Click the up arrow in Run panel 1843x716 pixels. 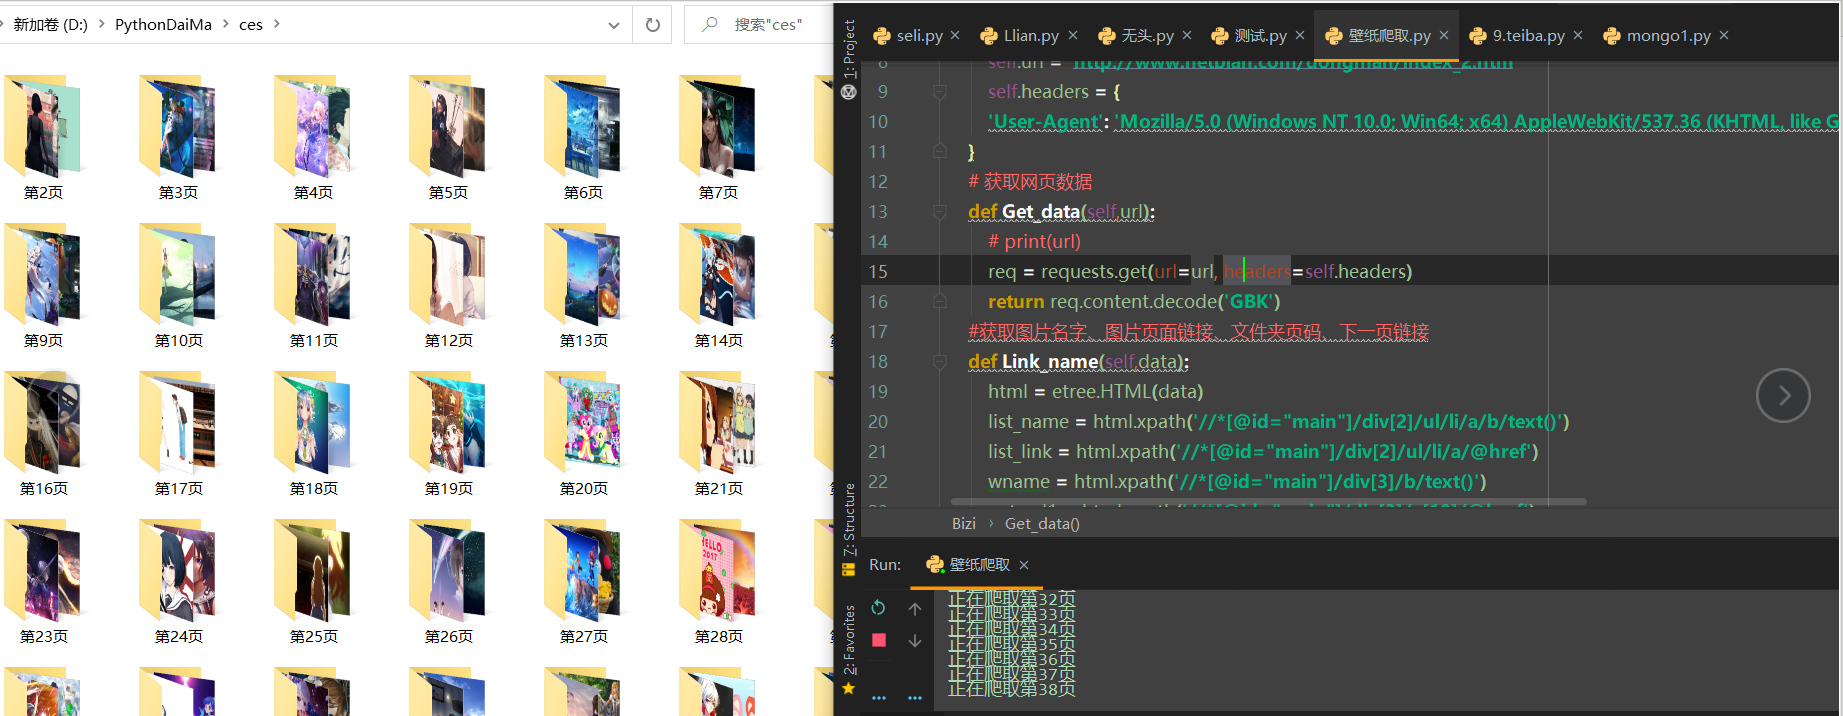click(x=915, y=608)
